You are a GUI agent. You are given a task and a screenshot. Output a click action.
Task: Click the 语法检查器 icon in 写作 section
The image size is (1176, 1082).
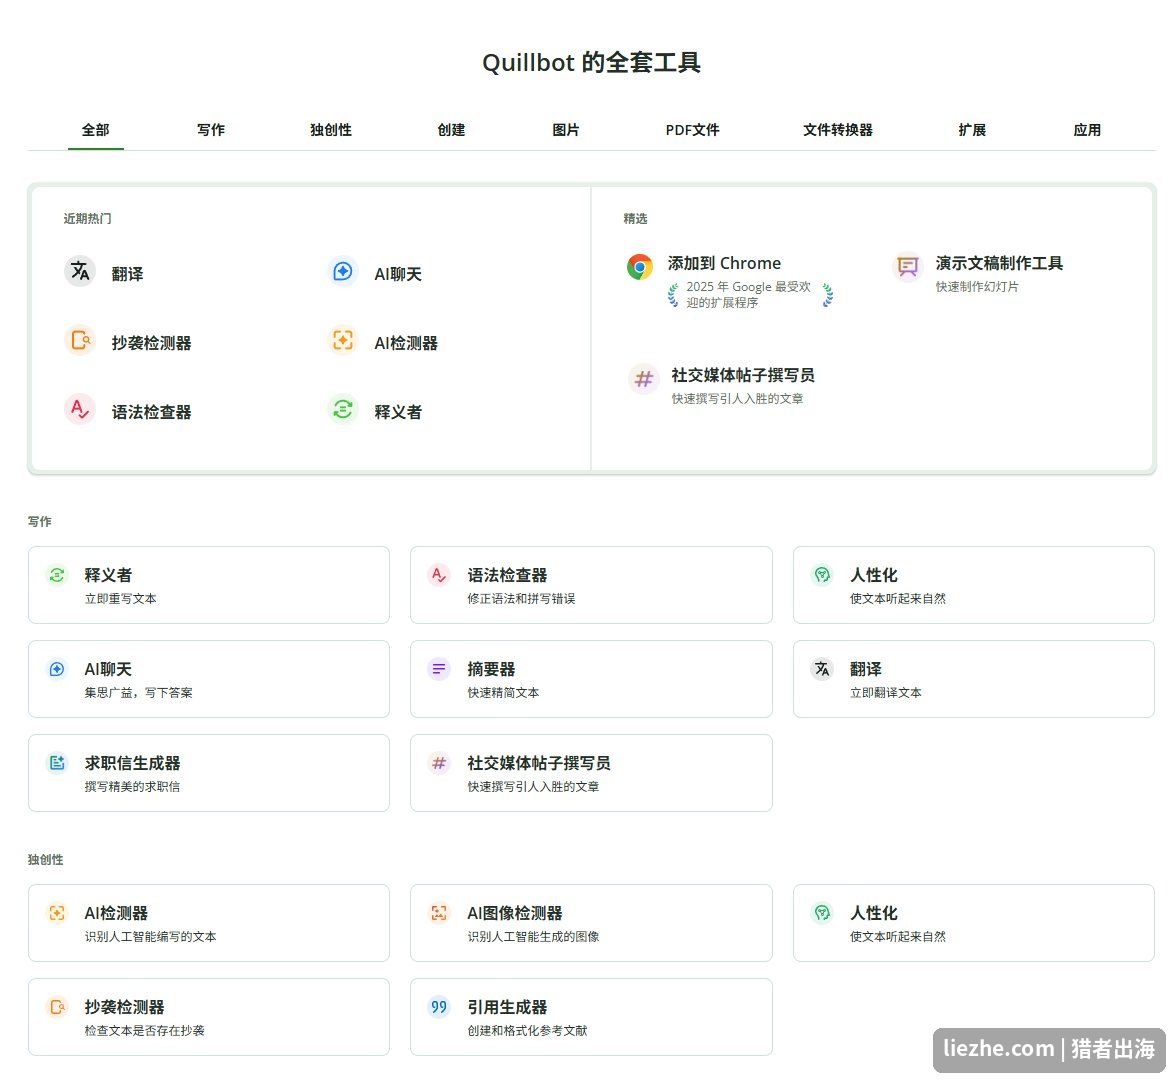(439, 575)
